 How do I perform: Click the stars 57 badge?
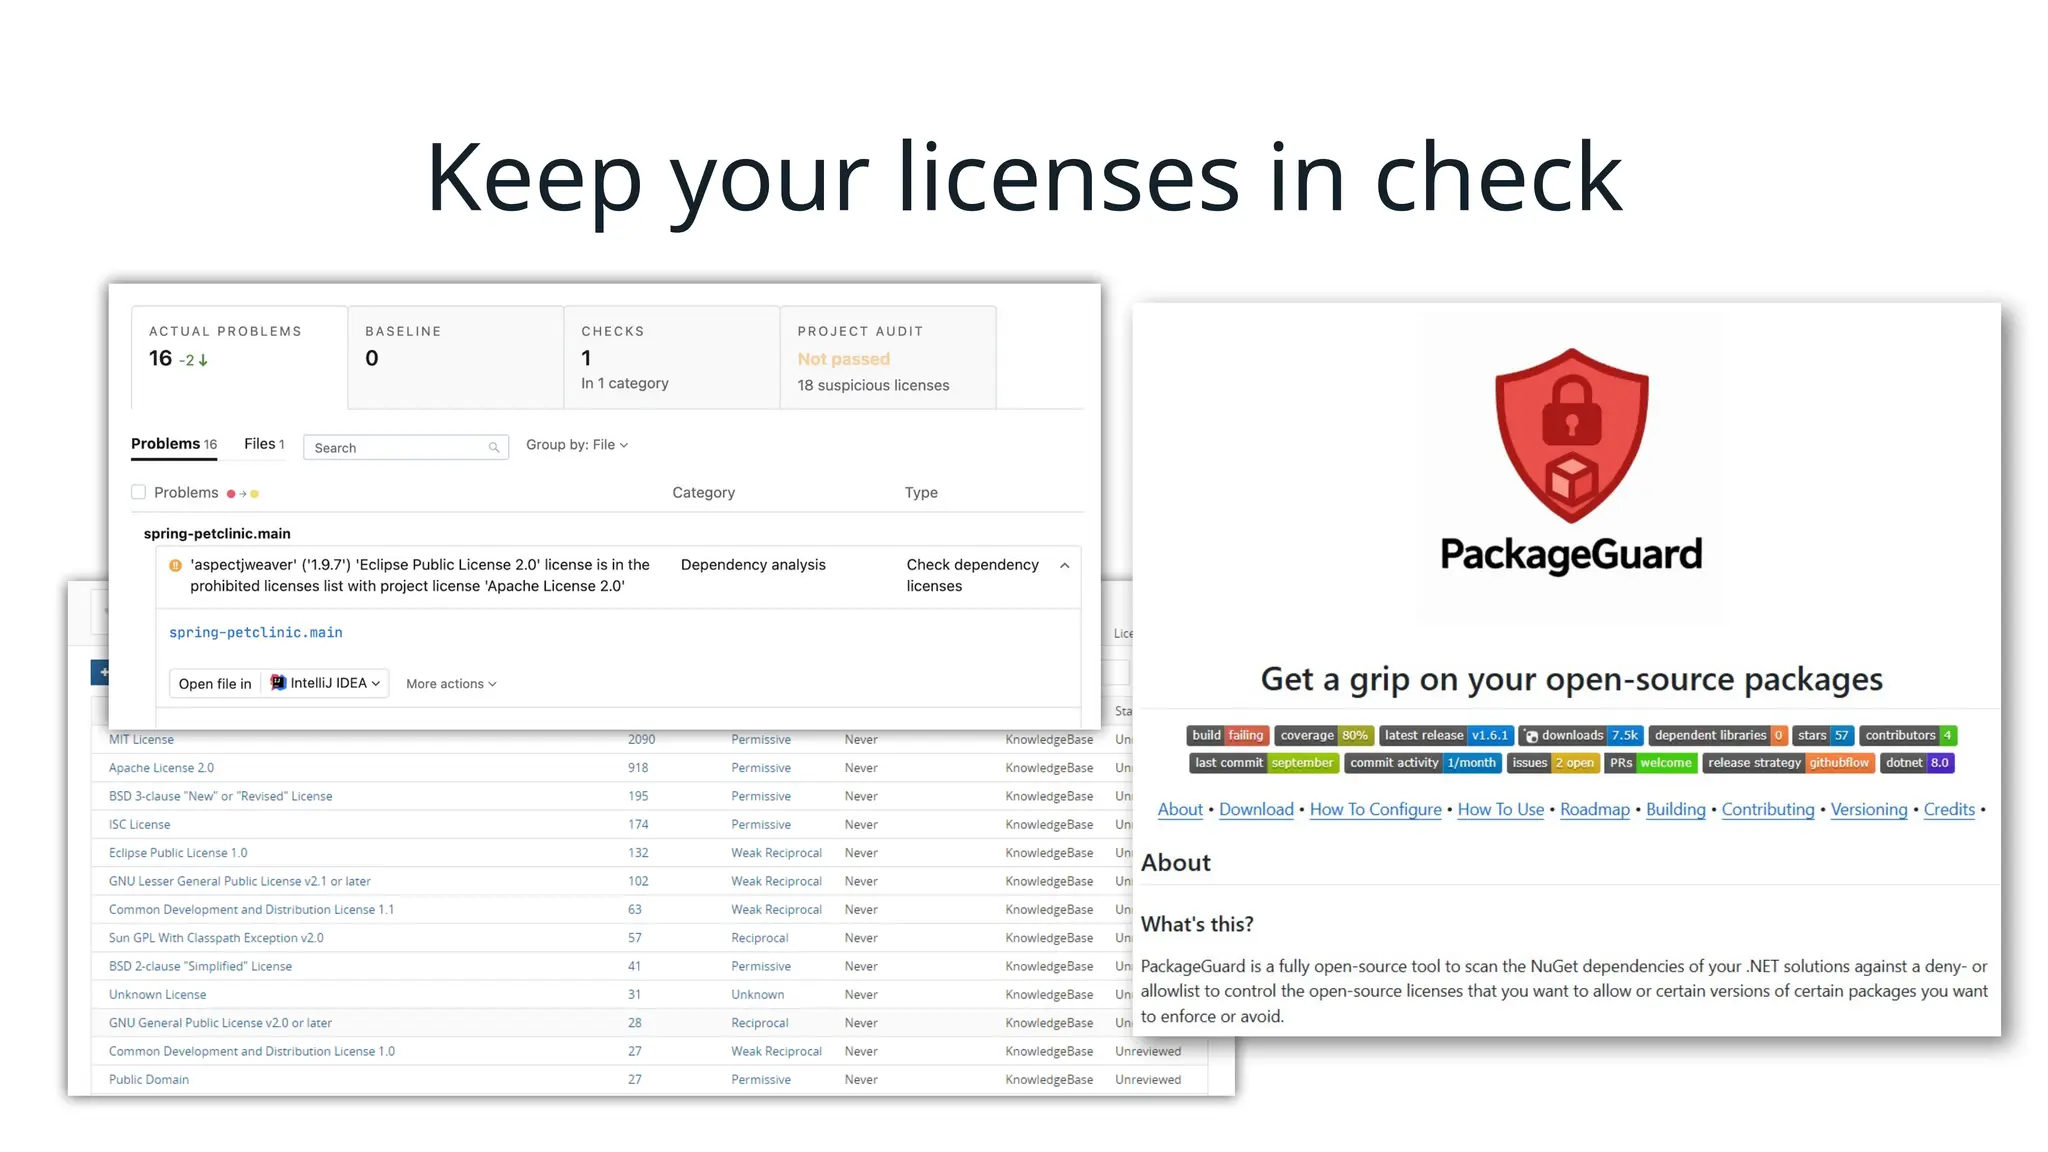tap(1823, 736)
